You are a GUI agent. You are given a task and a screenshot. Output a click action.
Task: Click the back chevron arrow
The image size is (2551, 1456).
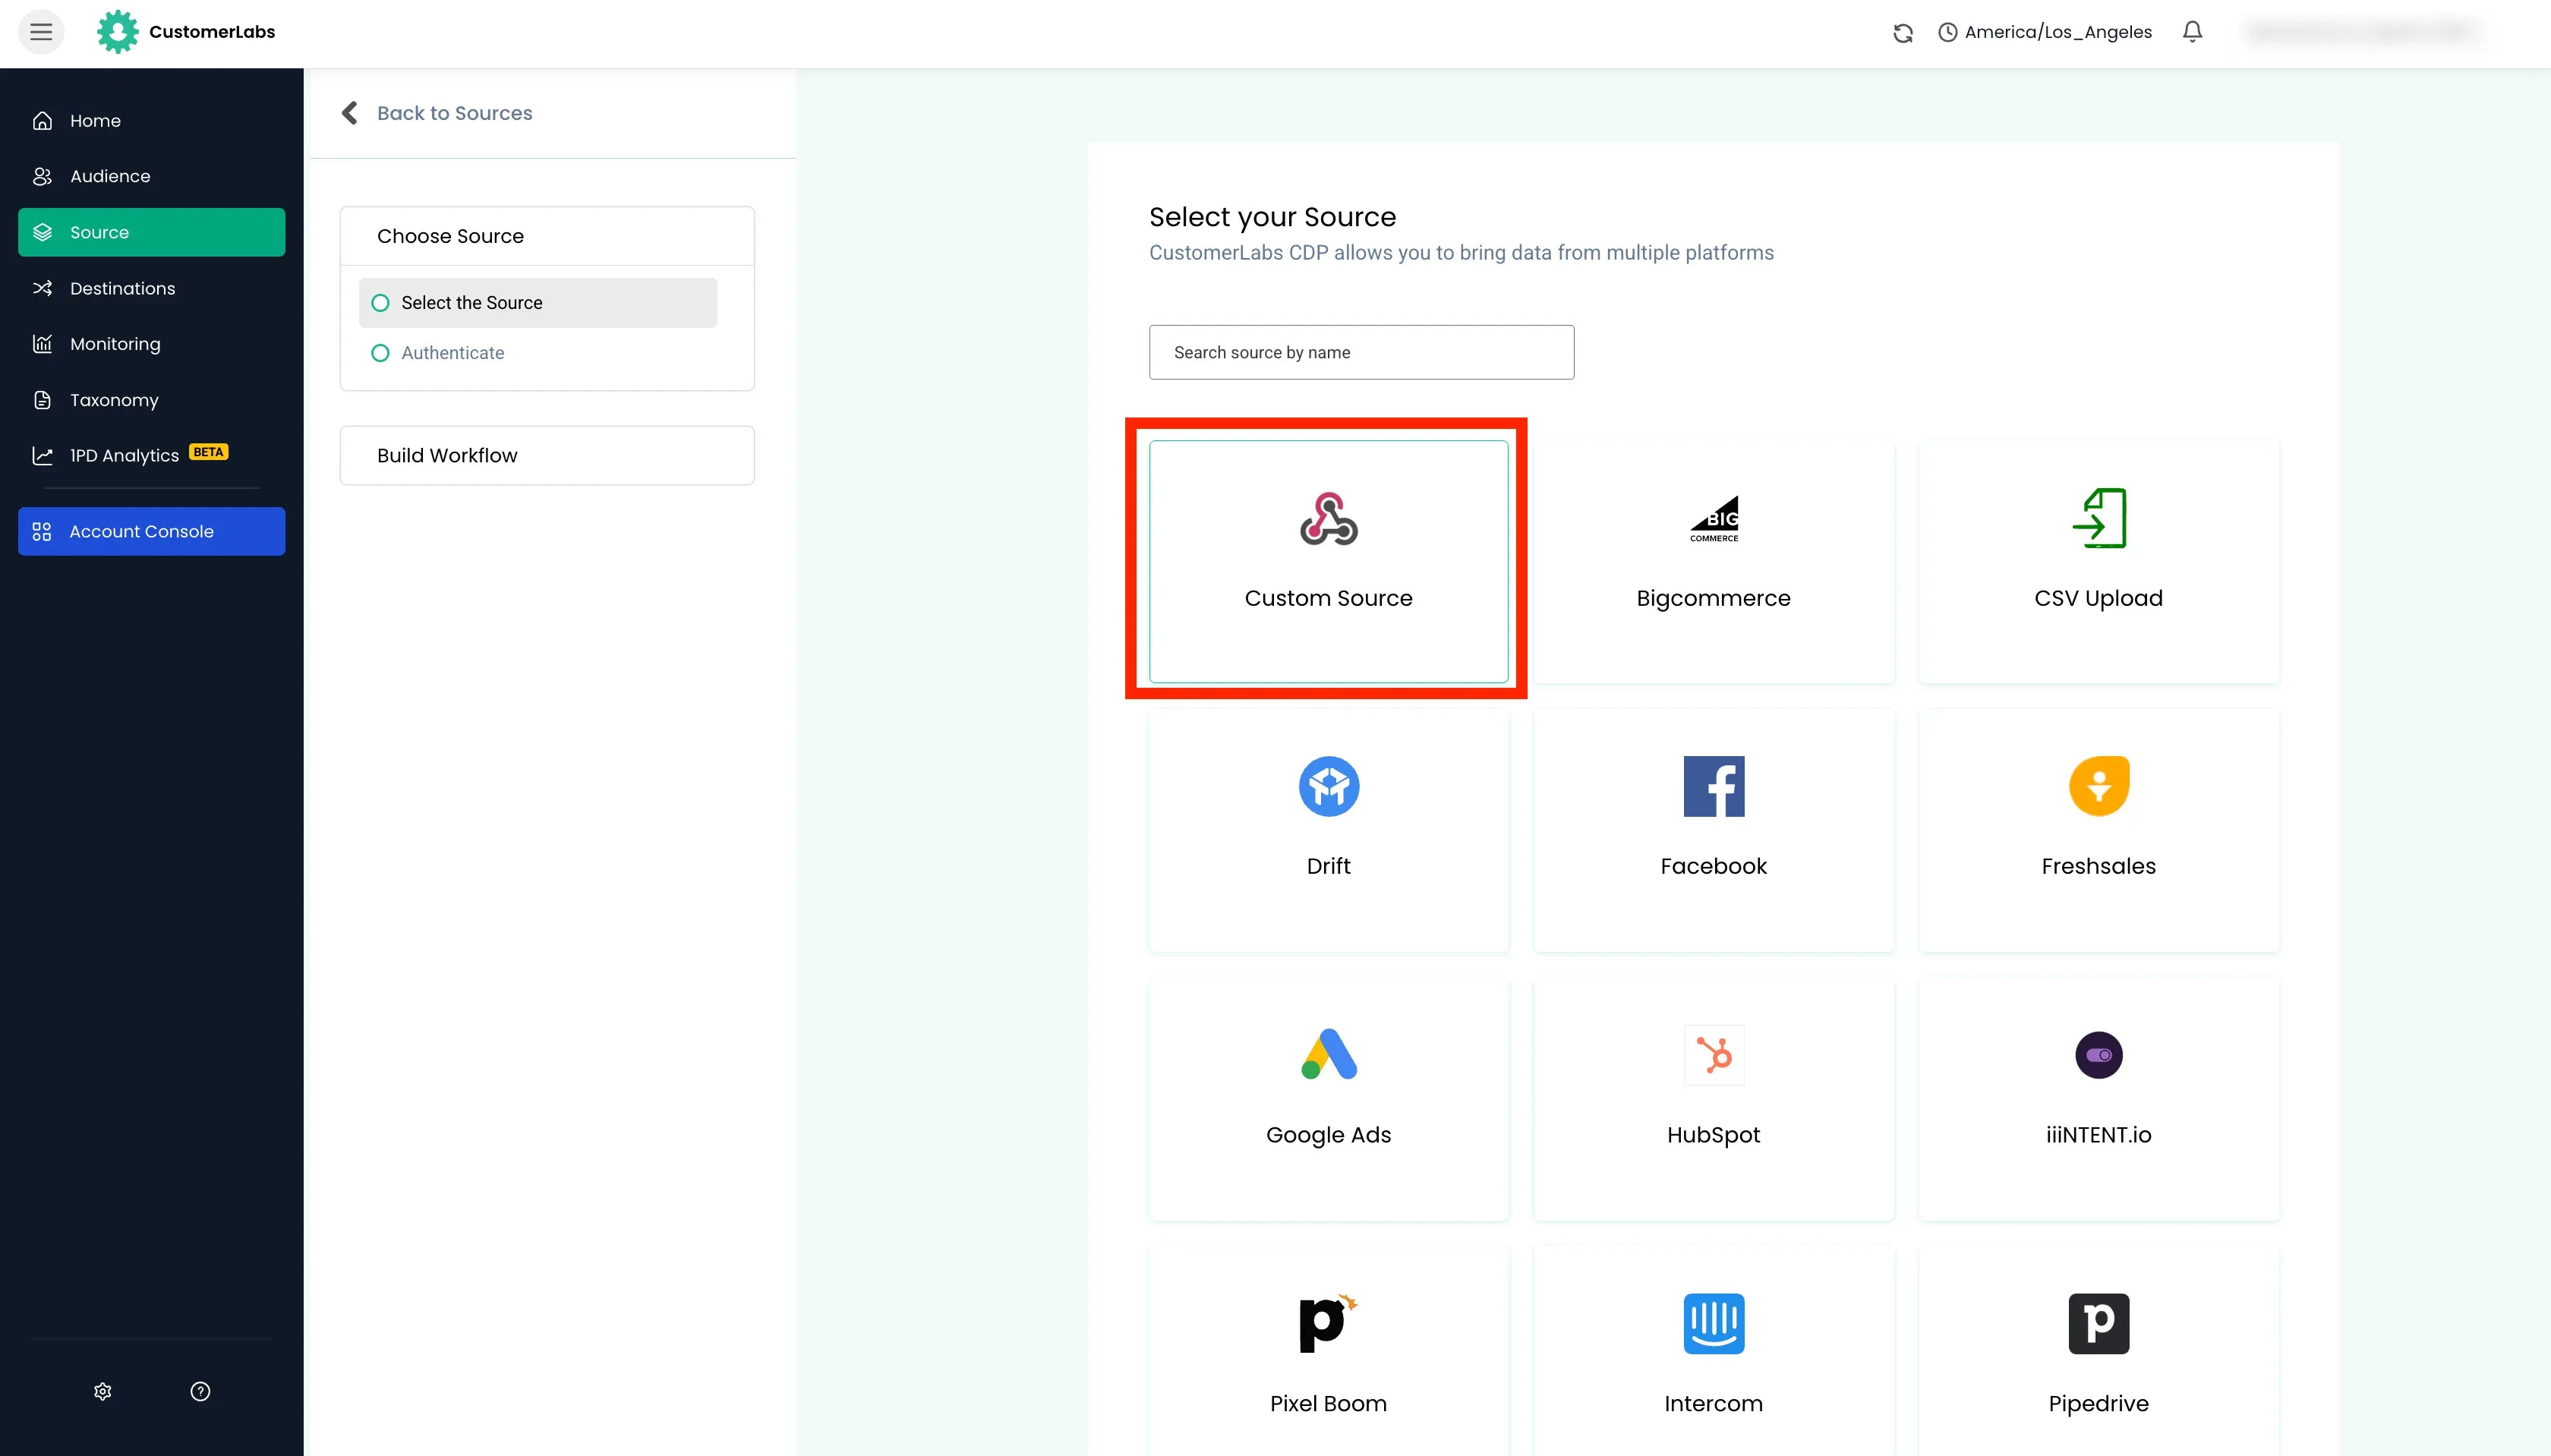point(349,113)
